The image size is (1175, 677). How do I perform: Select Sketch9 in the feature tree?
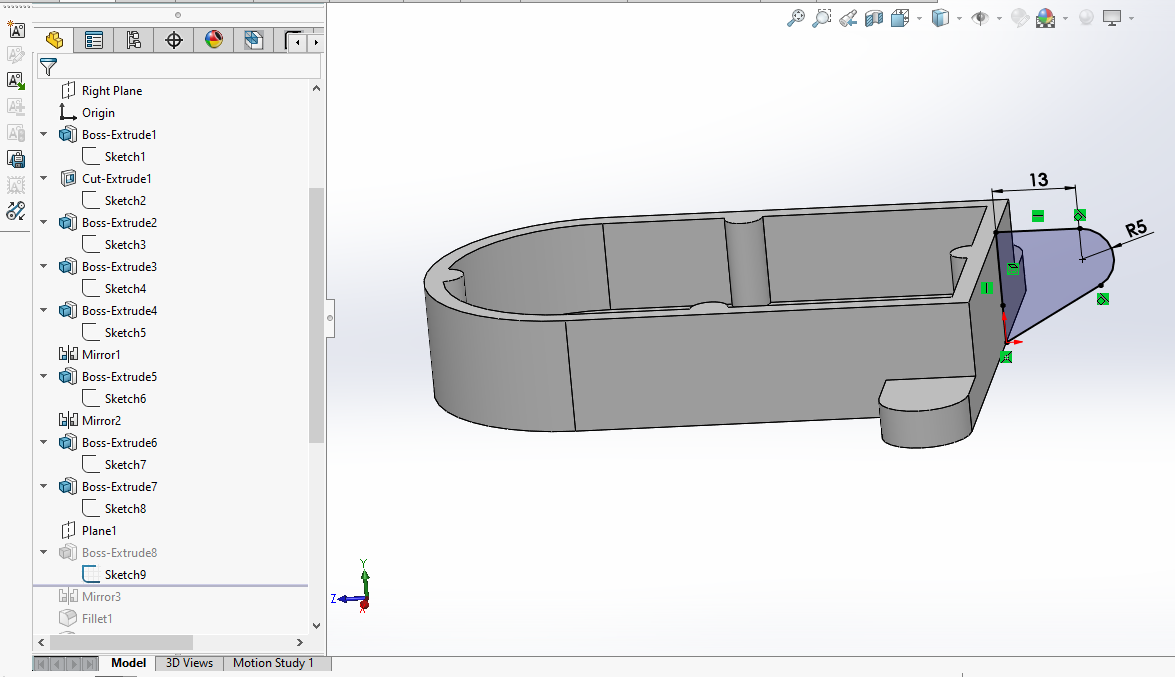(x=125, y=575)
